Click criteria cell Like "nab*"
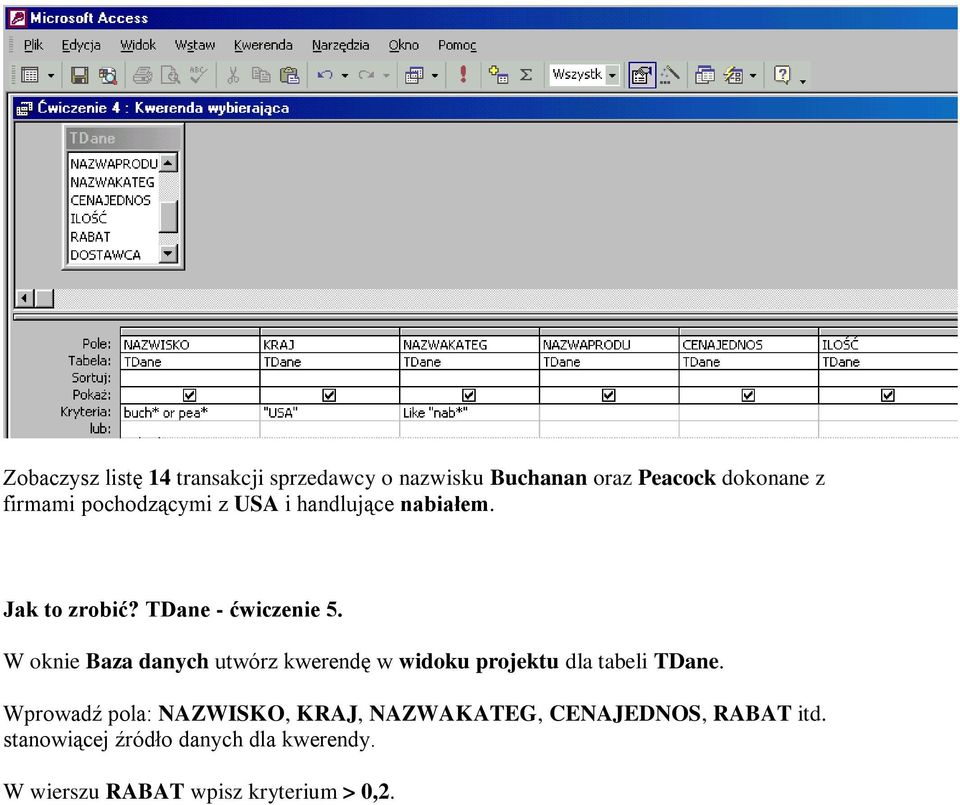The width and height of the screenshot is (960, 805). click(469, 413)
